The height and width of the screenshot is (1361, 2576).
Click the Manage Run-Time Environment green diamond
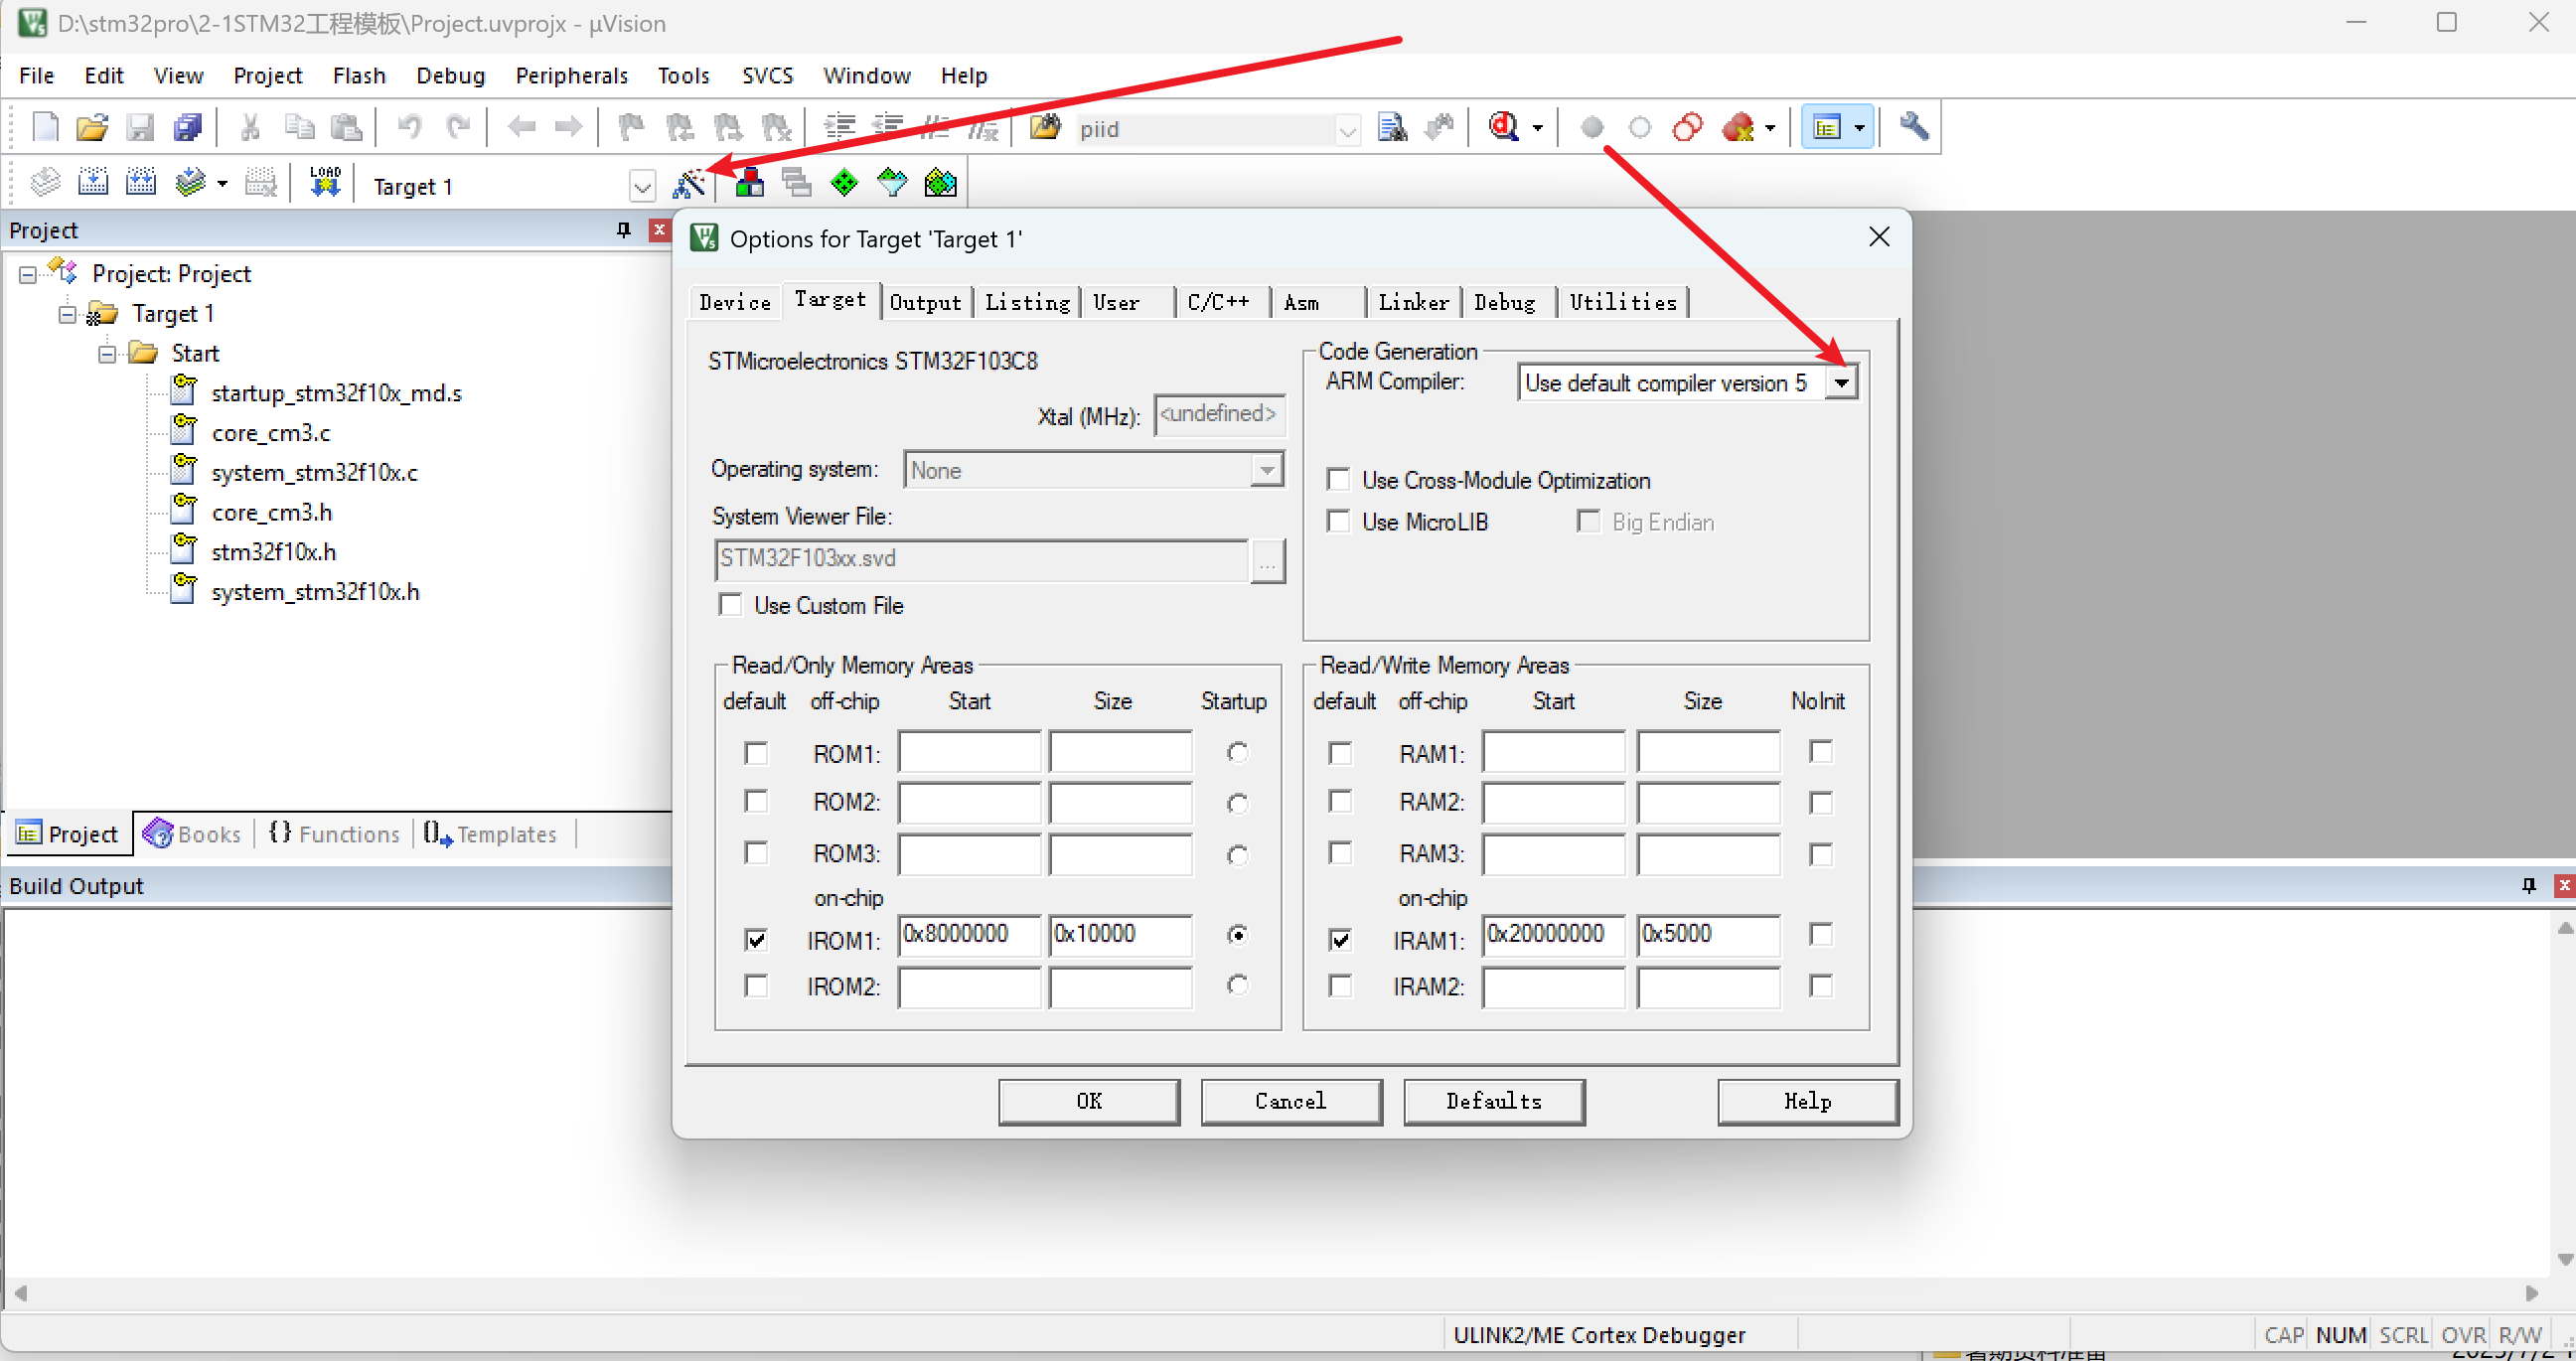[x=844, y=183]
